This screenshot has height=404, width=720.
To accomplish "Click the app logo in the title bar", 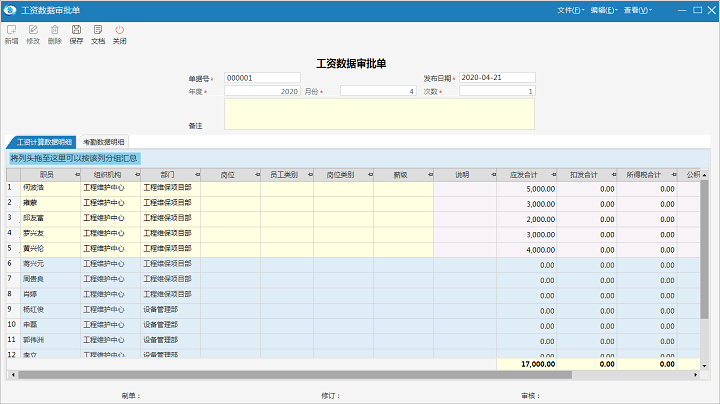I will (10, 10).
